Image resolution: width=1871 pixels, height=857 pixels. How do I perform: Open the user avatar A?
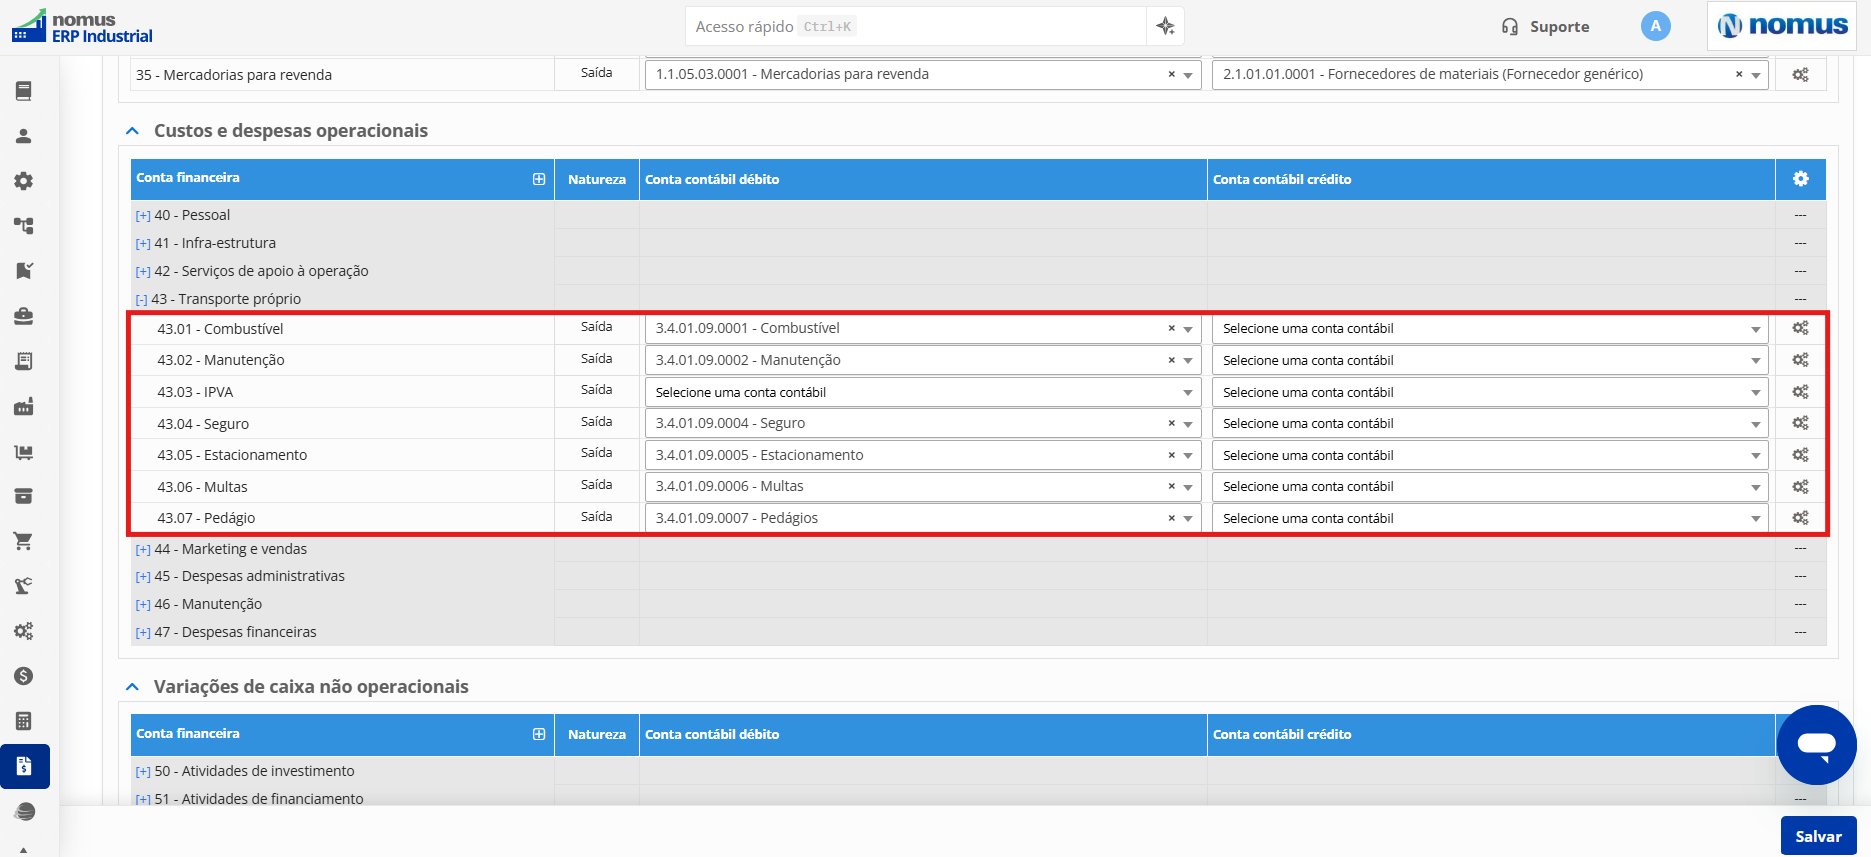point(1656,26)
